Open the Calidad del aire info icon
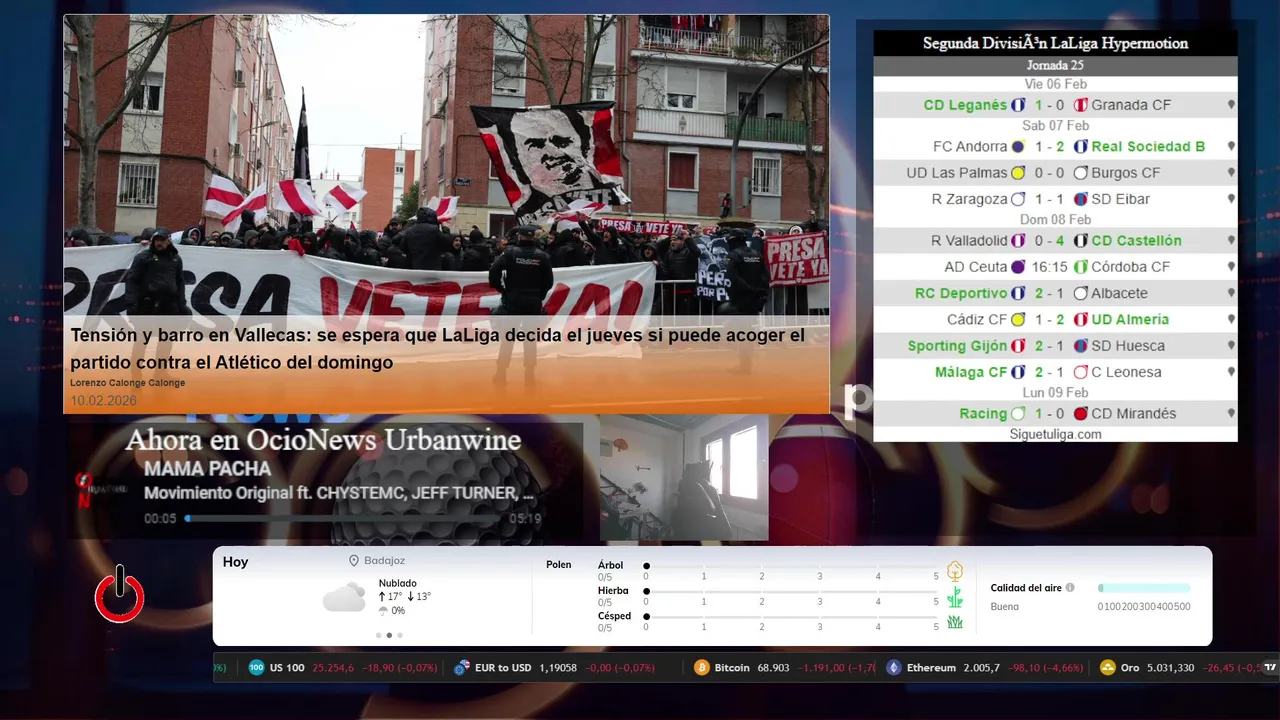This screenshot has width=1280, height=720. [x=1070, y=588]
